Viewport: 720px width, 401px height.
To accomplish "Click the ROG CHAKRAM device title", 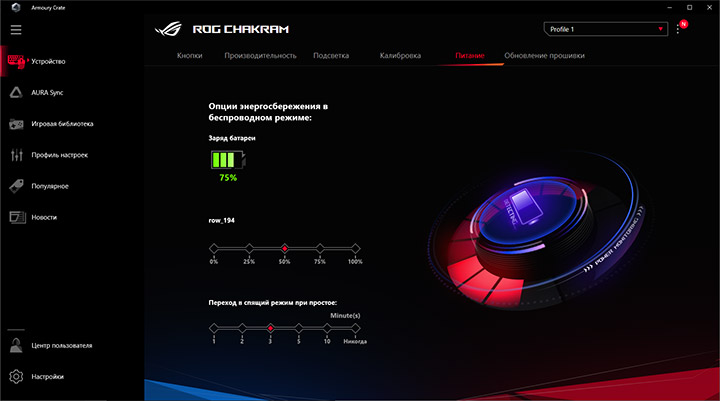I will (x=241, y=29).
